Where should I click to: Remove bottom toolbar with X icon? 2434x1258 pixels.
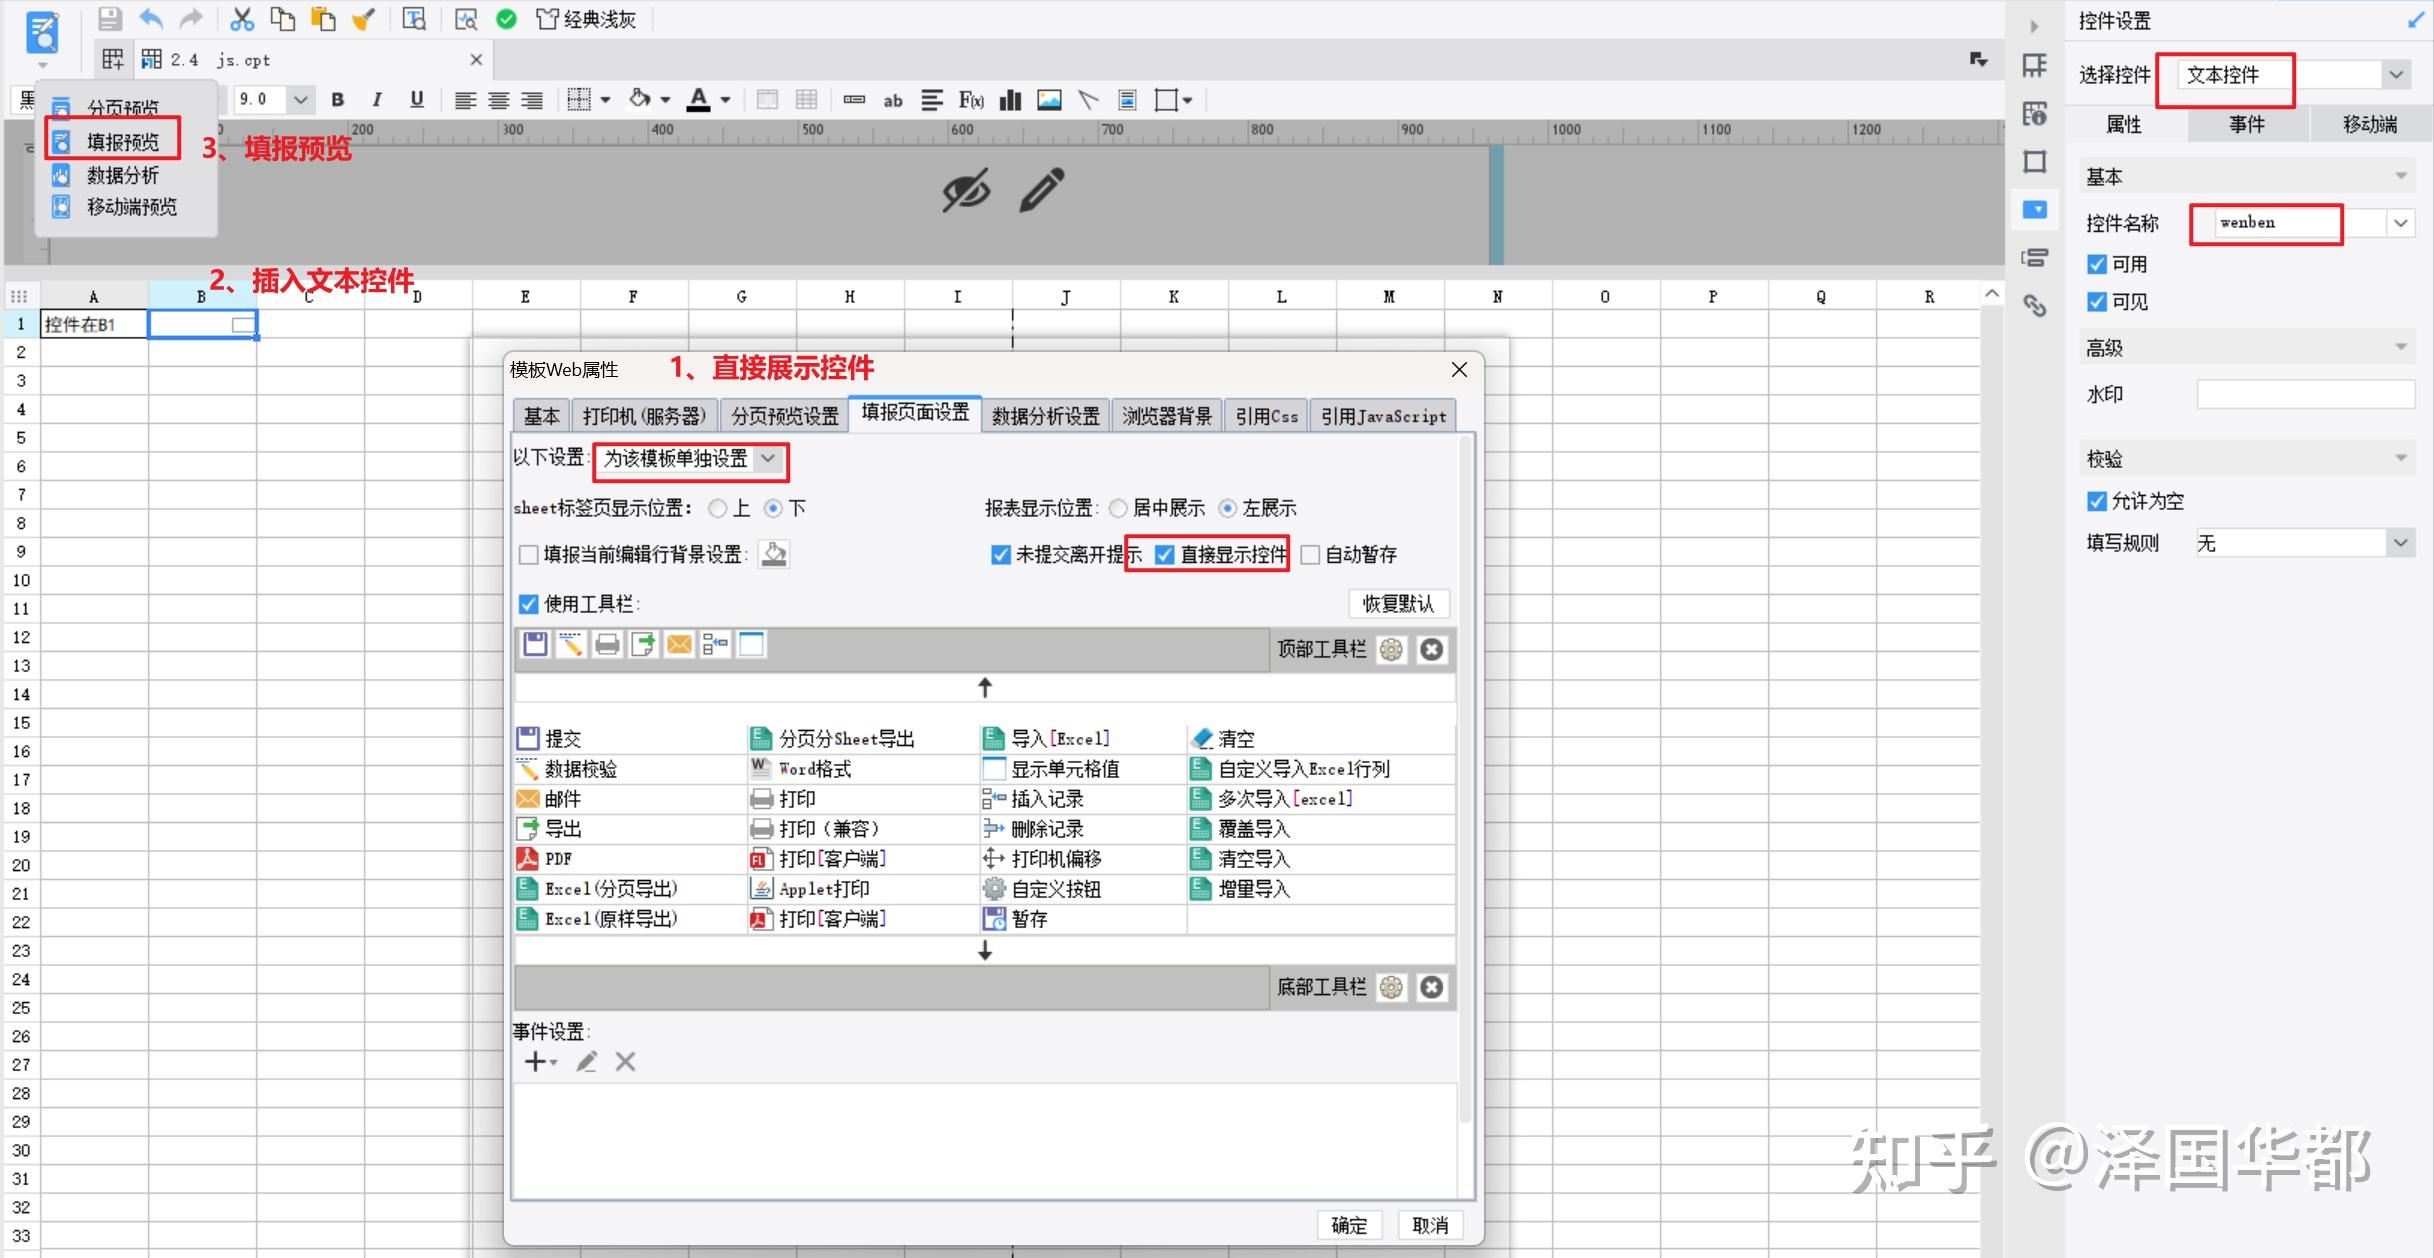click(1432, 988)
